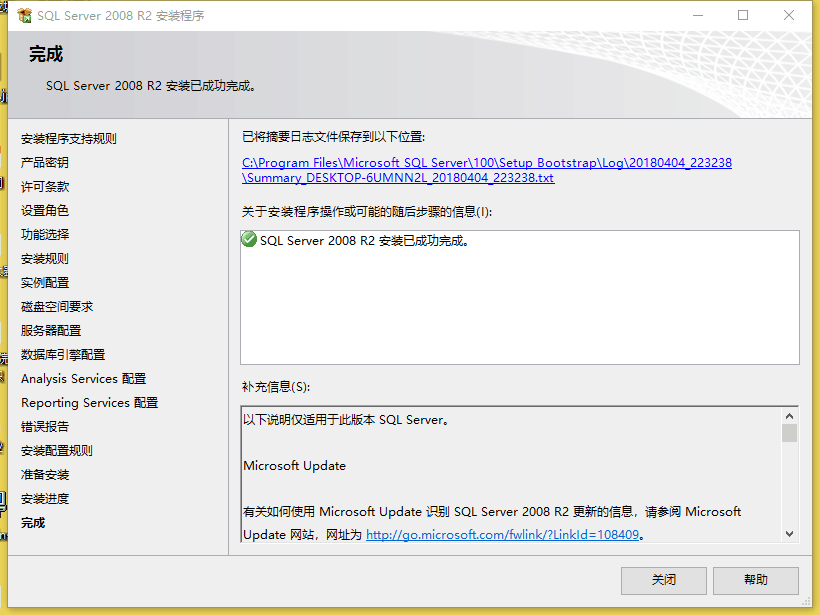Click the 关闭 button
The image size is (820, 615).
click(664, 580)
